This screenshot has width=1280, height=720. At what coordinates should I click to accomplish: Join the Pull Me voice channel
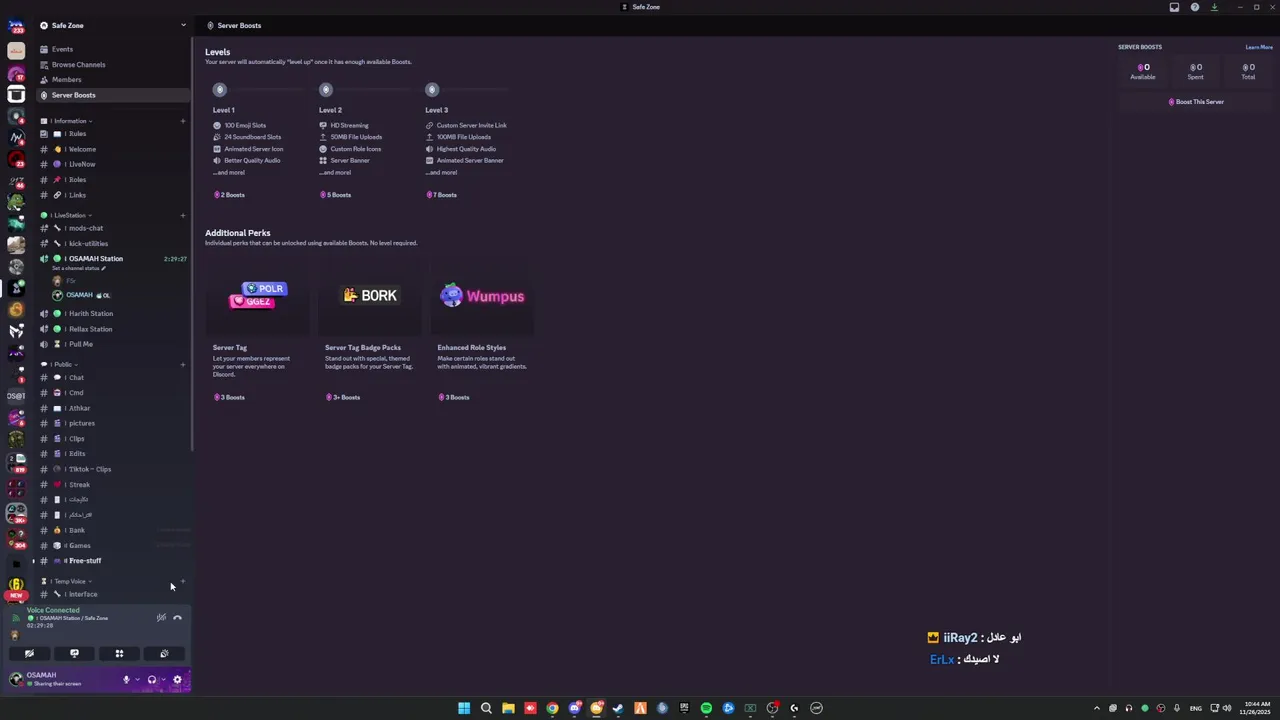pos(113,344)
